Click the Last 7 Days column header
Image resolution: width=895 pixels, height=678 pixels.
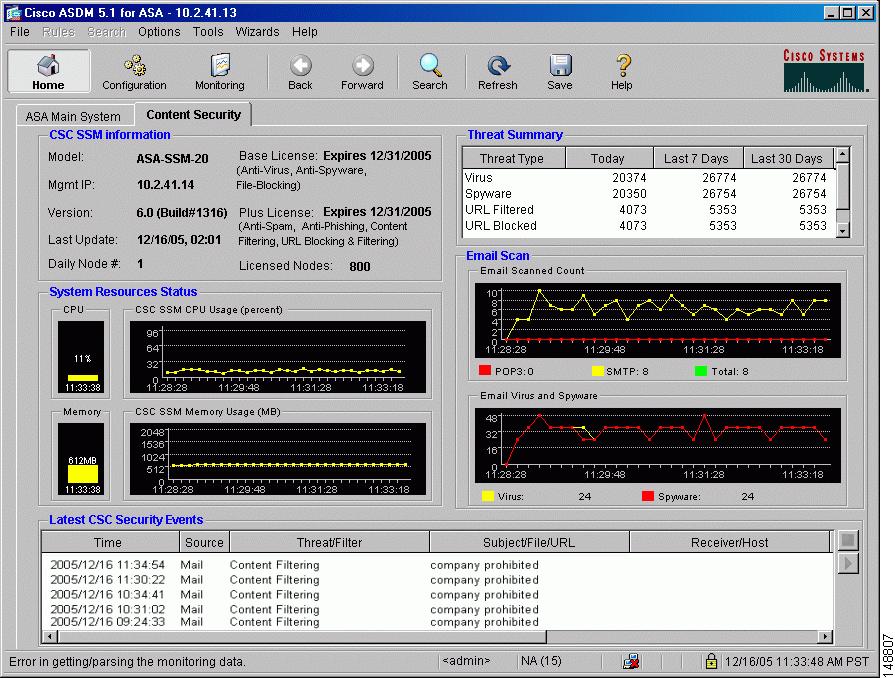click(697, 158)
